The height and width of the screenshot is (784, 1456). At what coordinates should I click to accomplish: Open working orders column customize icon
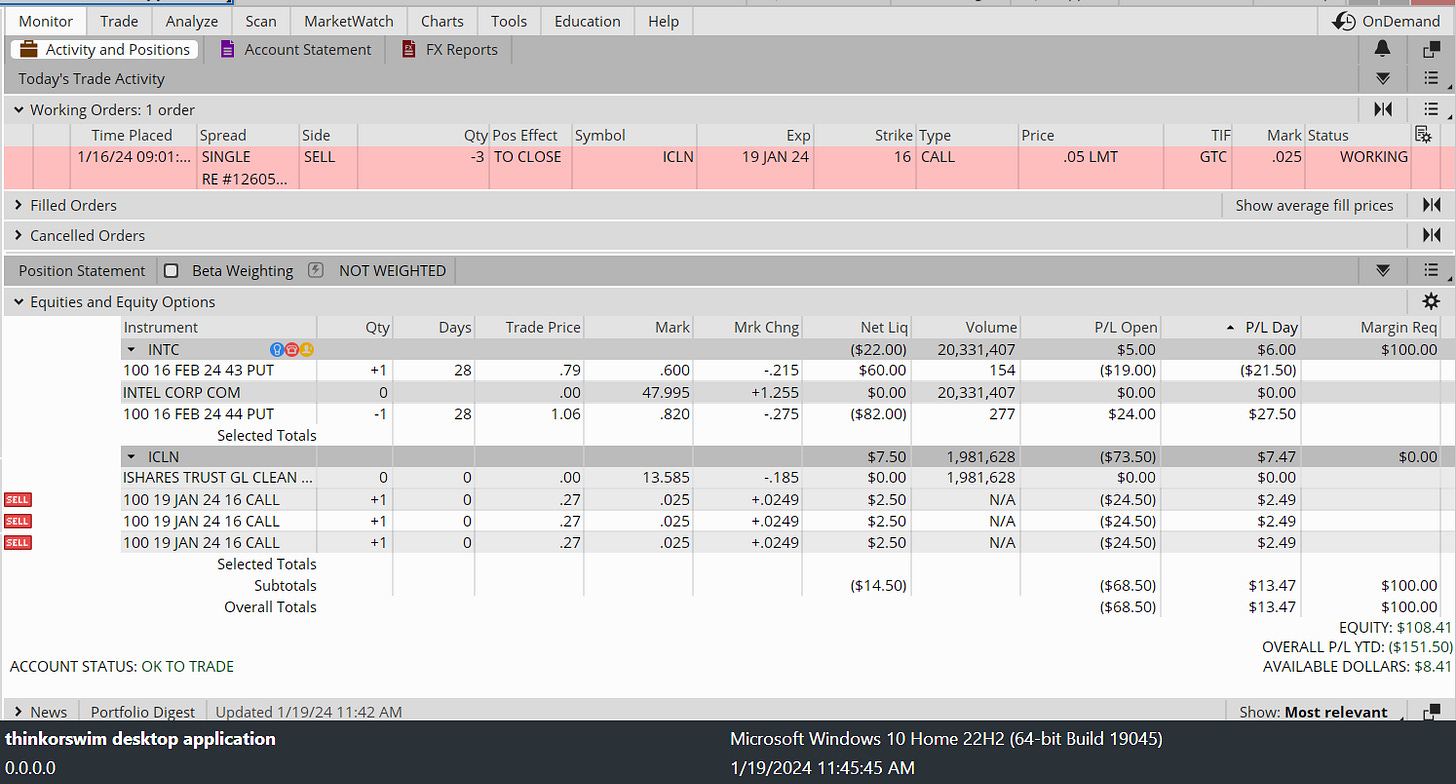pos(1423,135)
